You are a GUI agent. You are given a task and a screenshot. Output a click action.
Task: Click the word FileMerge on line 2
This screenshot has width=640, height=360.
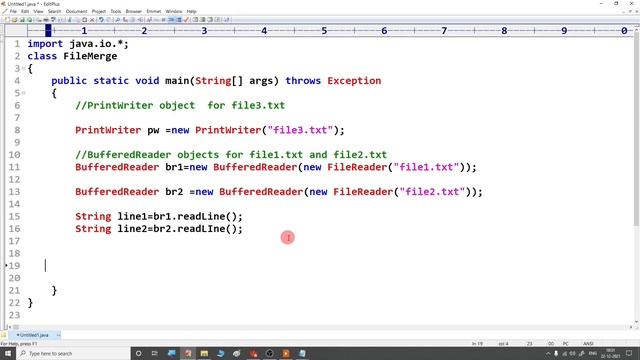[90, 56]
